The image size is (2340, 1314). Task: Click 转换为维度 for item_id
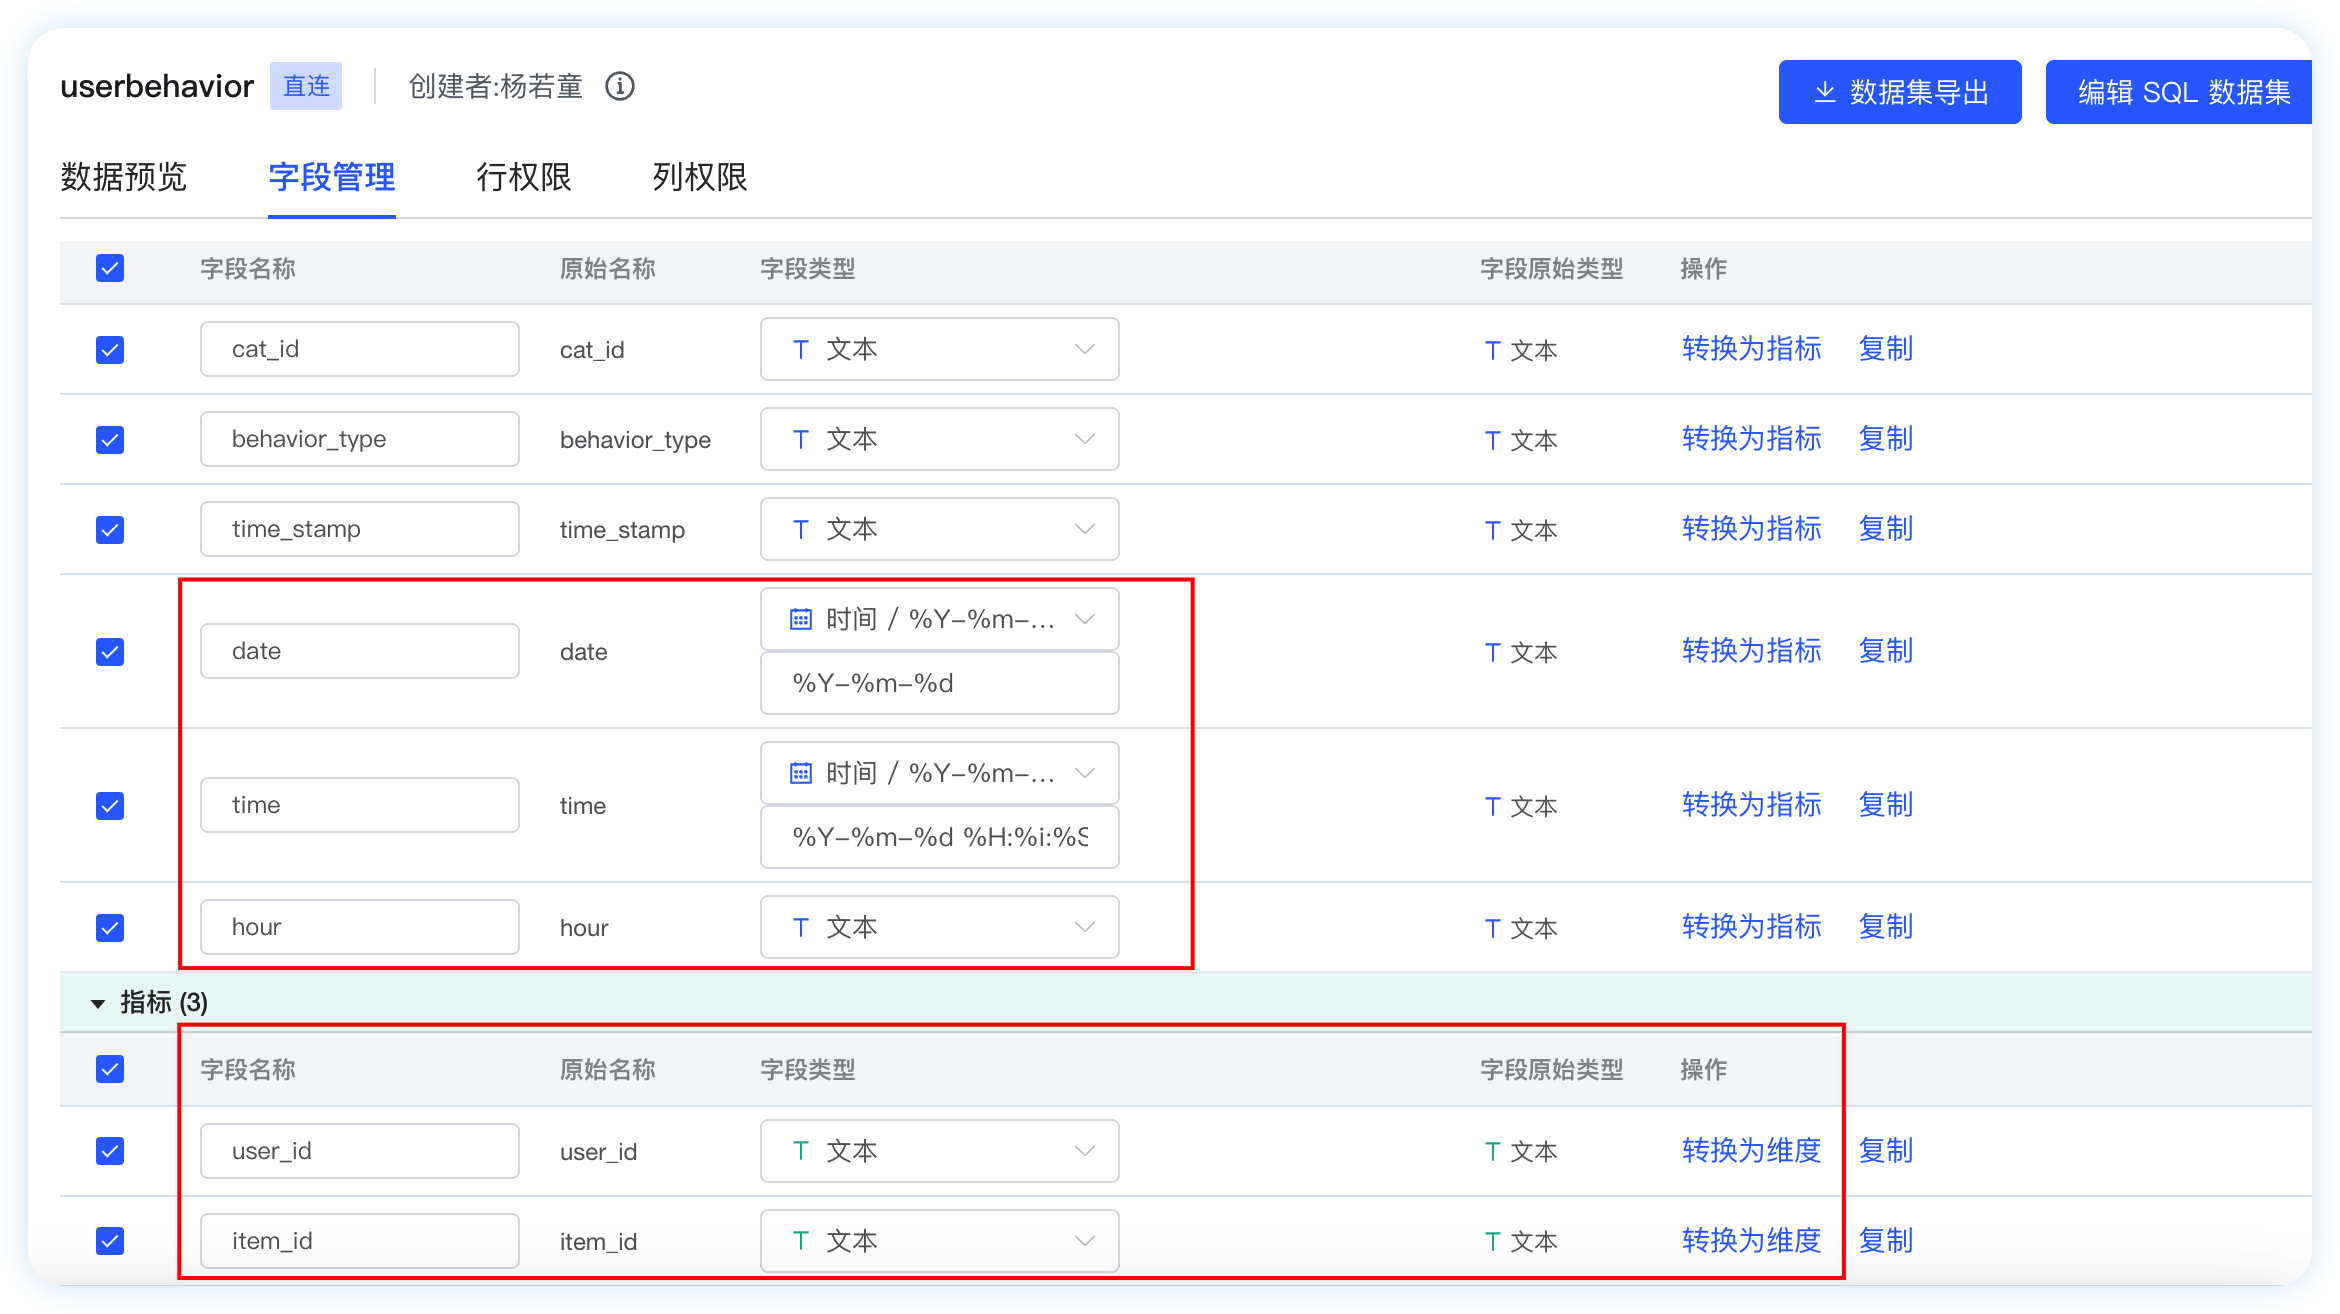[x=1752, y=1241]
